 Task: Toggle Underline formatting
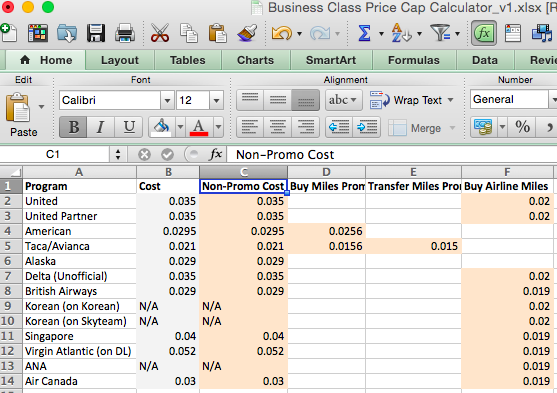[129, 127]
